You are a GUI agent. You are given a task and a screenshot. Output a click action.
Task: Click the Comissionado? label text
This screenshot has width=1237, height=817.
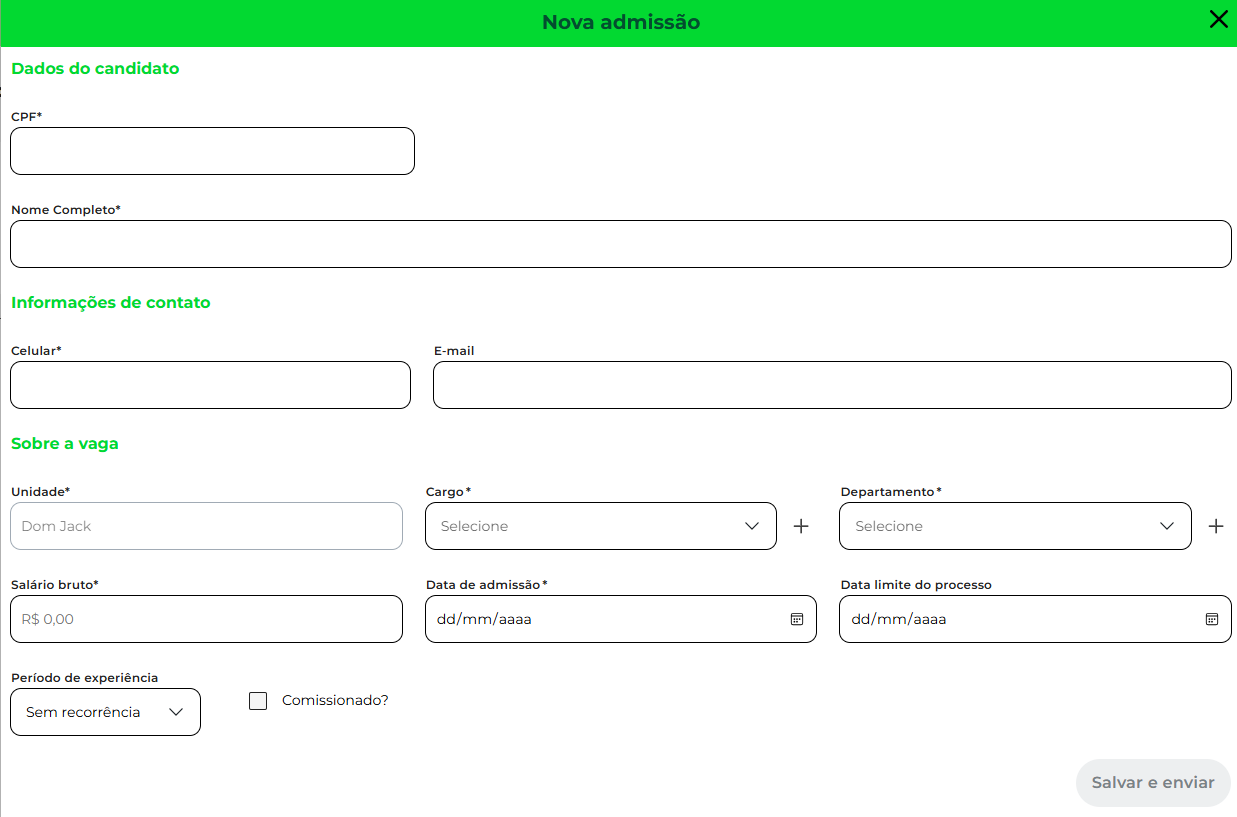[335, 701]
